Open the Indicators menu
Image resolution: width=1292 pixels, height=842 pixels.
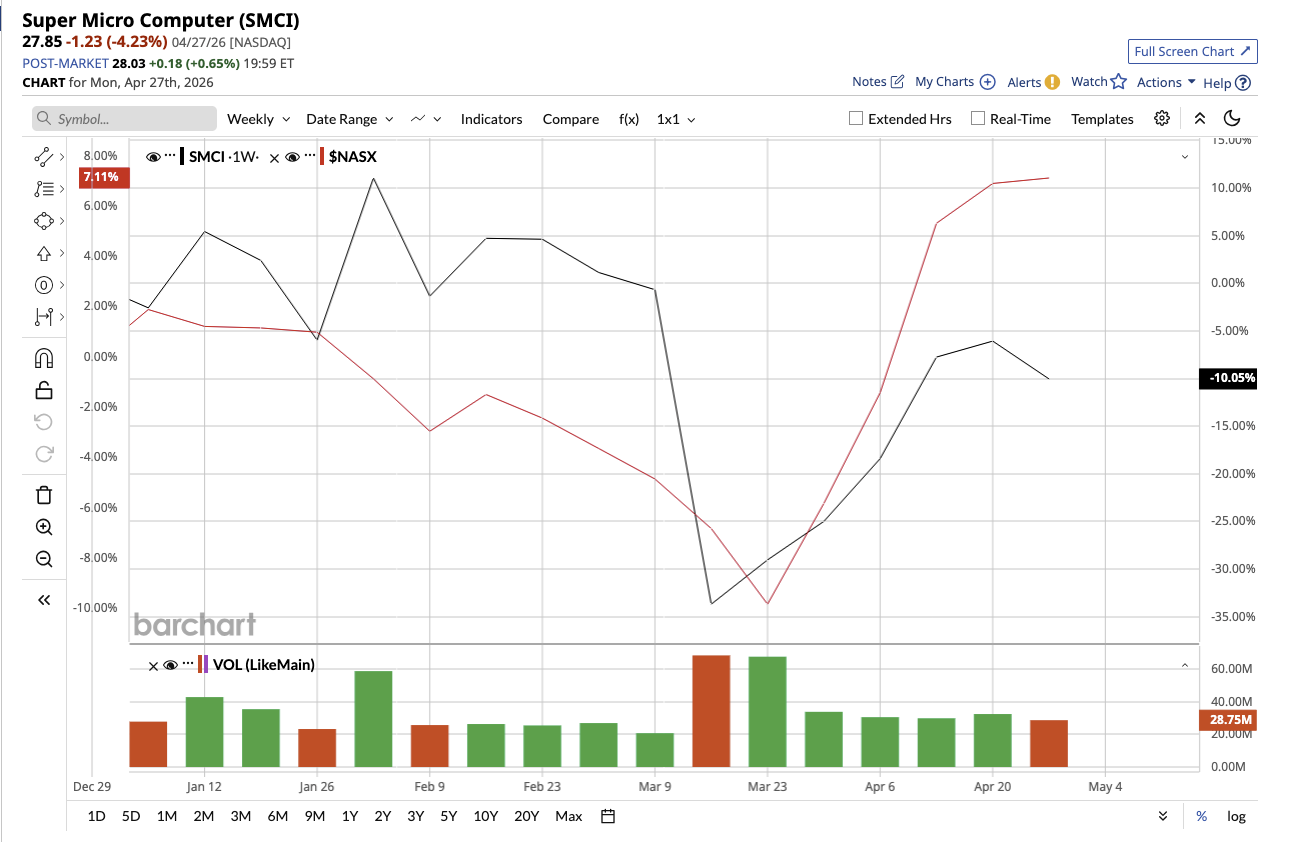tap(491, 119)
